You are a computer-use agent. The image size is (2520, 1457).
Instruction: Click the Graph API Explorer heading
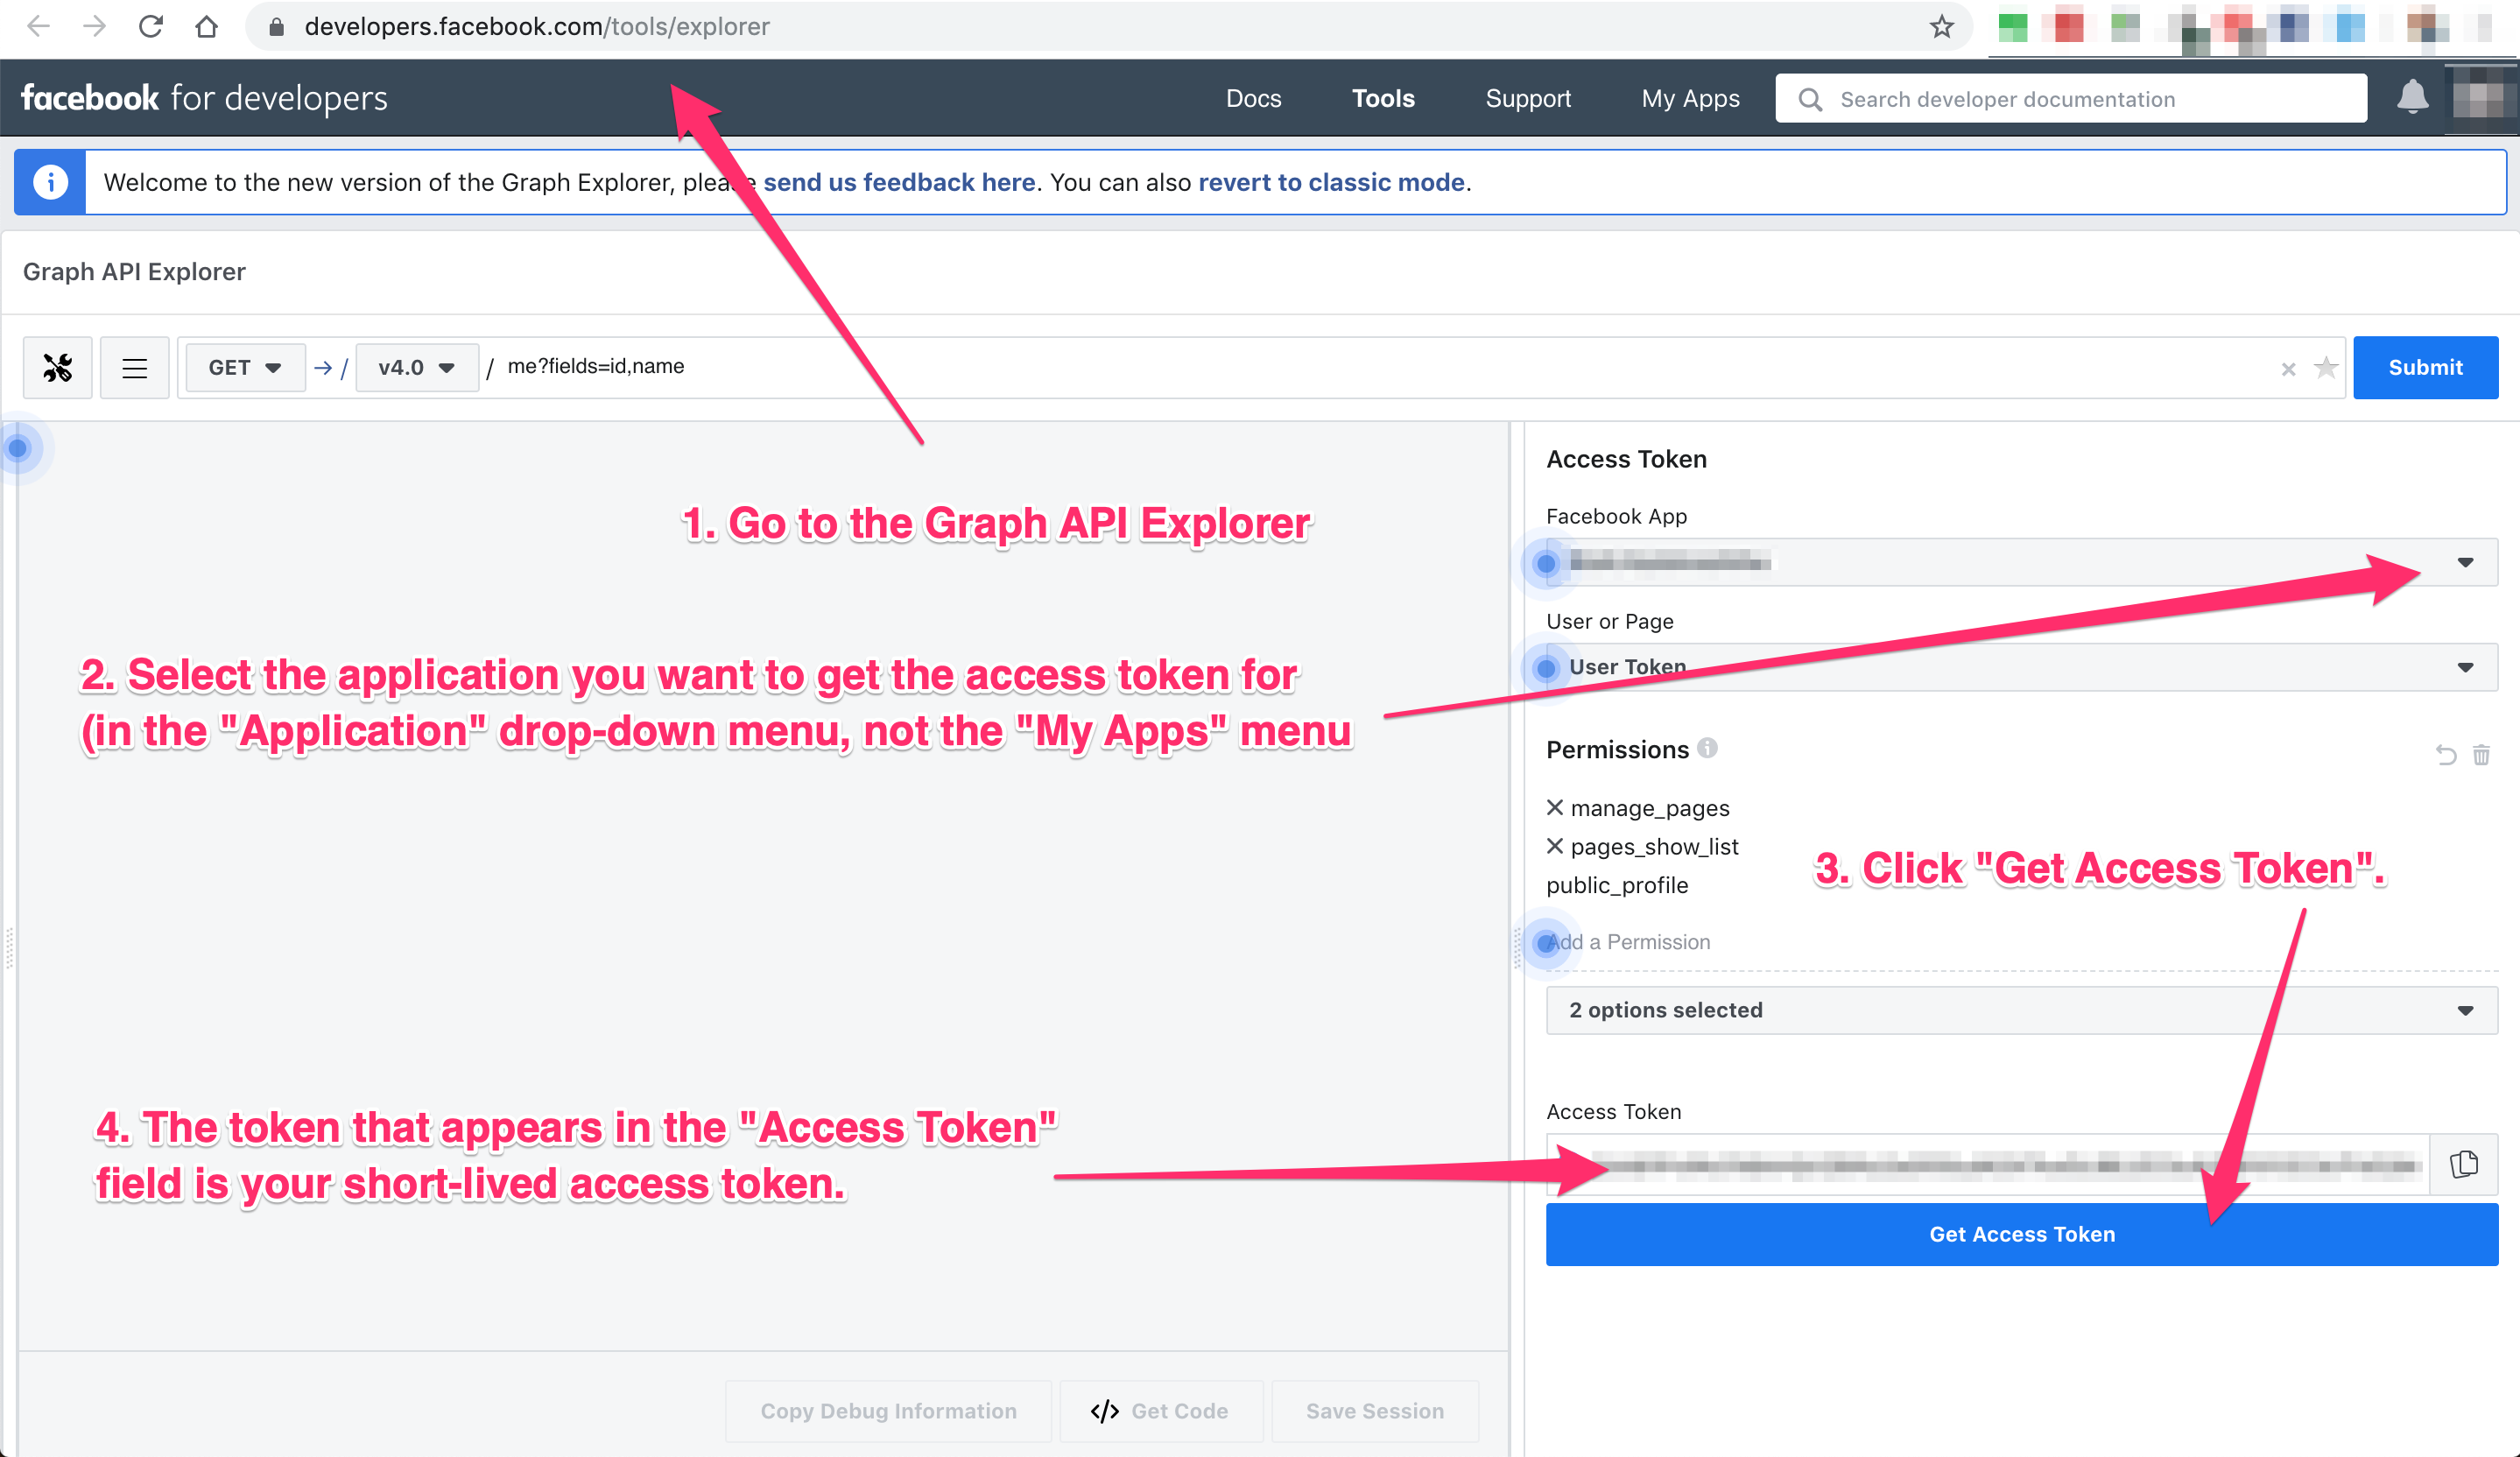click(x=134, y=272)
